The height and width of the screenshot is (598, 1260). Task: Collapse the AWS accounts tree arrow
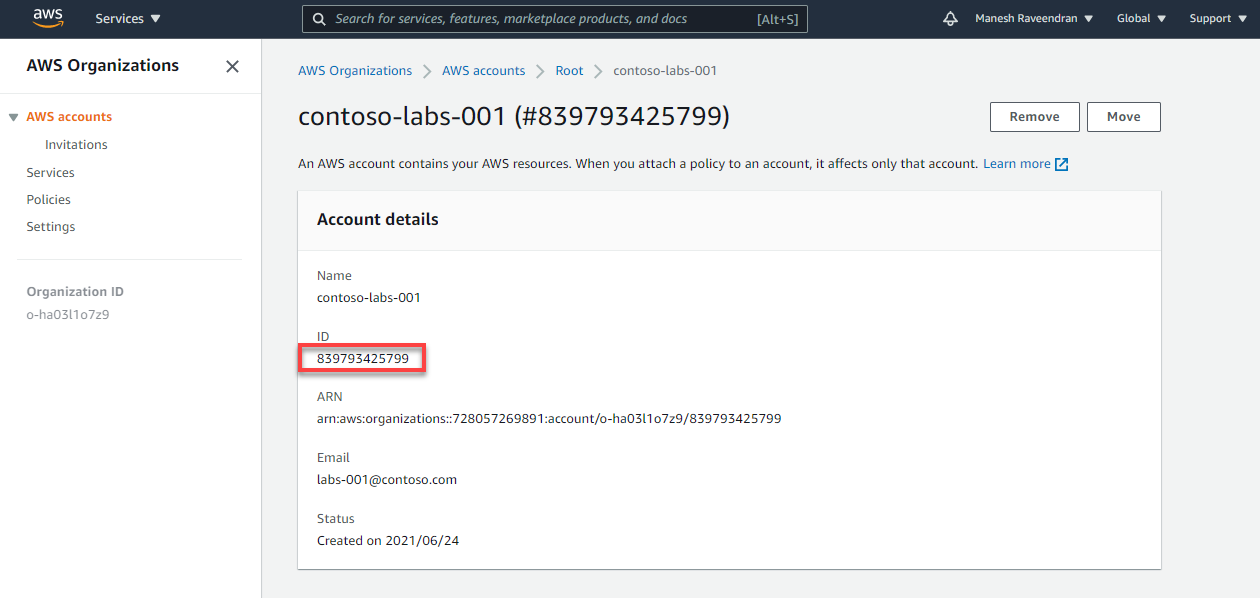[13, 117]
